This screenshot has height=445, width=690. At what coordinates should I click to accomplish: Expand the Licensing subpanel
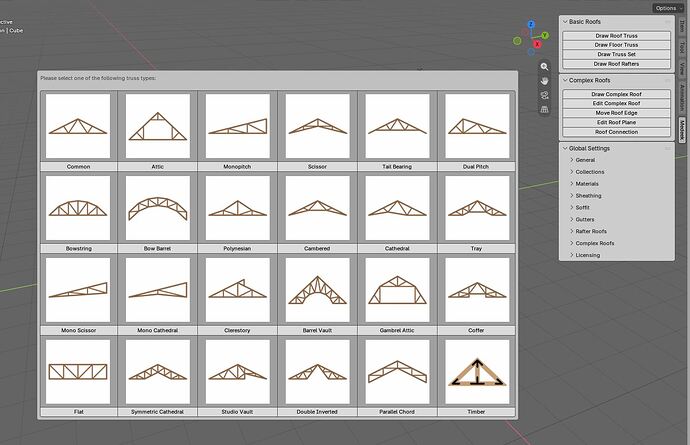[572, 255]
